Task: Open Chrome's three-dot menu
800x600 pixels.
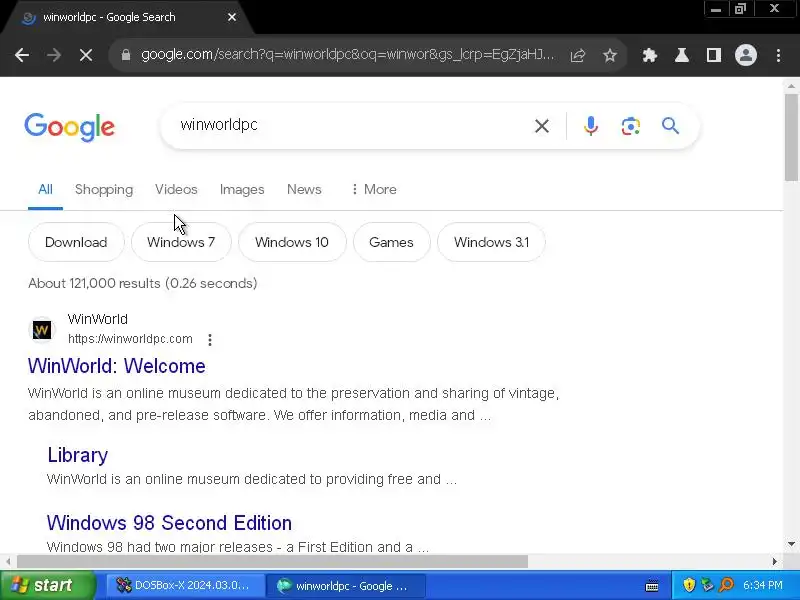Action: [778, 55]
